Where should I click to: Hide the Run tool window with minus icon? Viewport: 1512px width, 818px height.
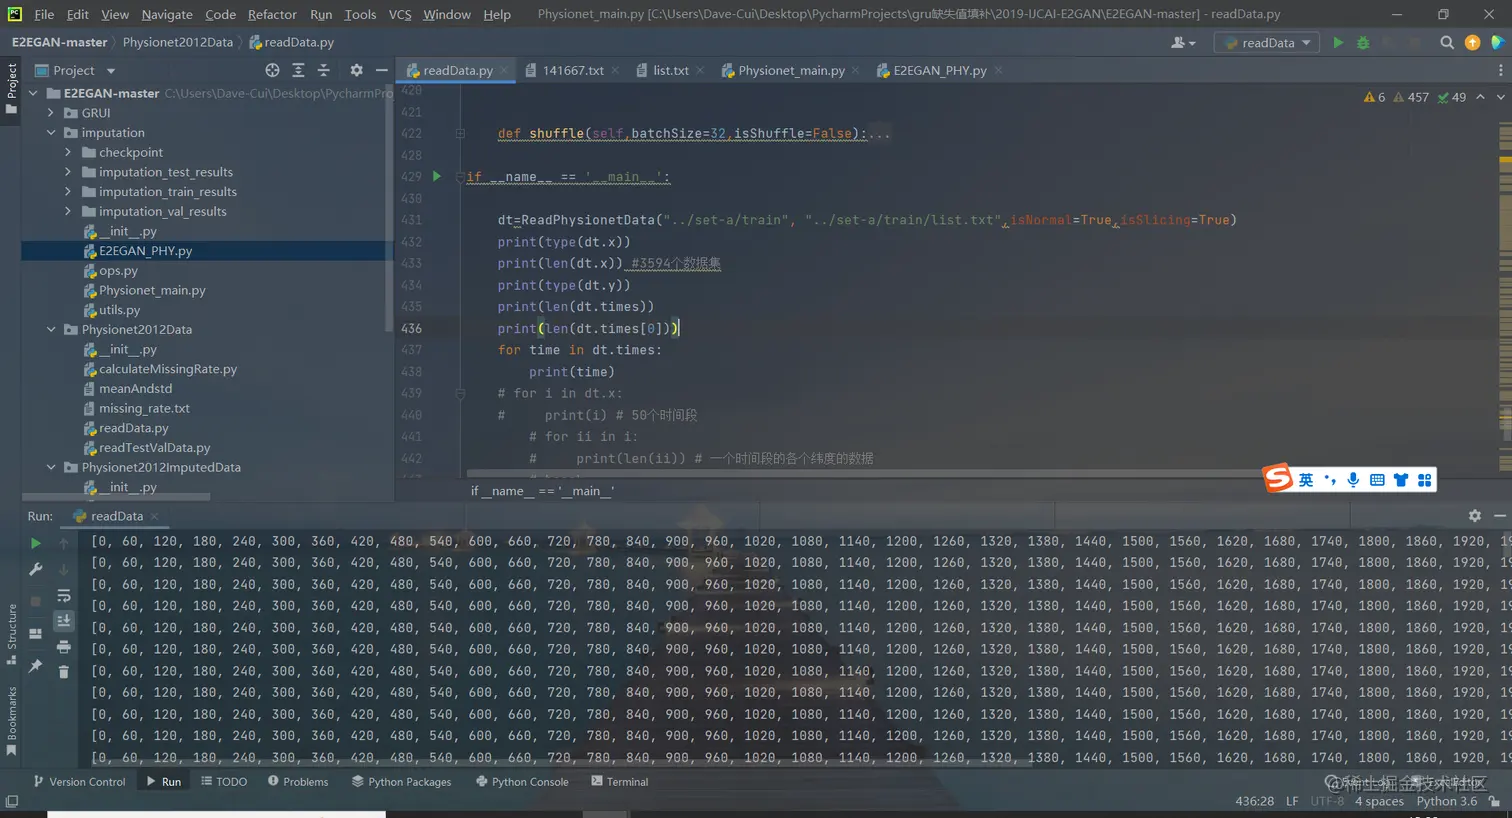(1499, 516)
